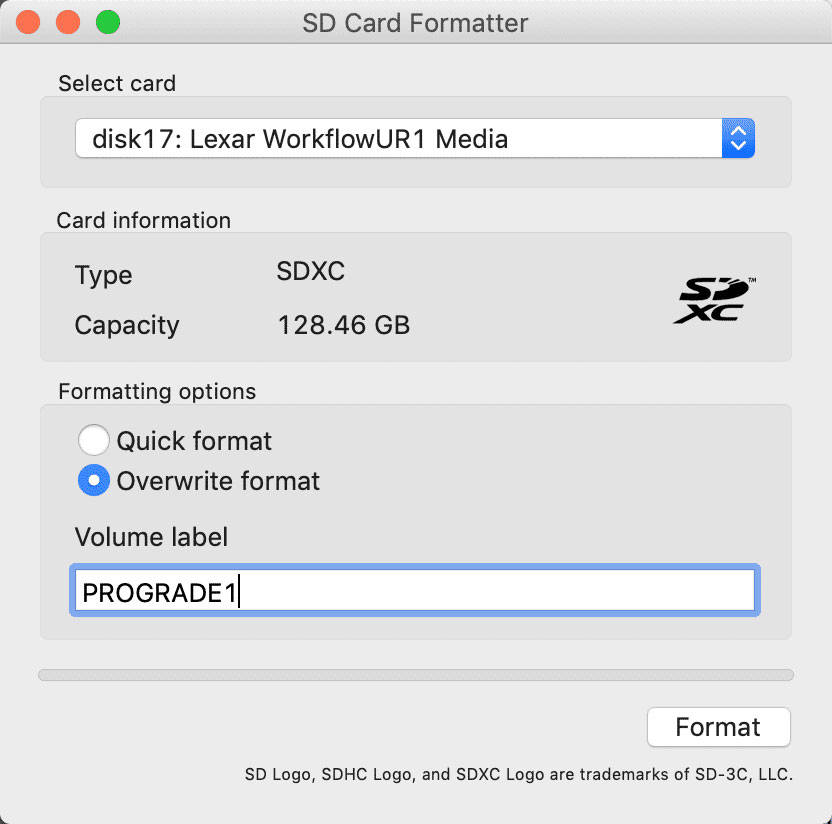Select the Quick format radio button
This screenshot has width=832, height=824.
94,440
